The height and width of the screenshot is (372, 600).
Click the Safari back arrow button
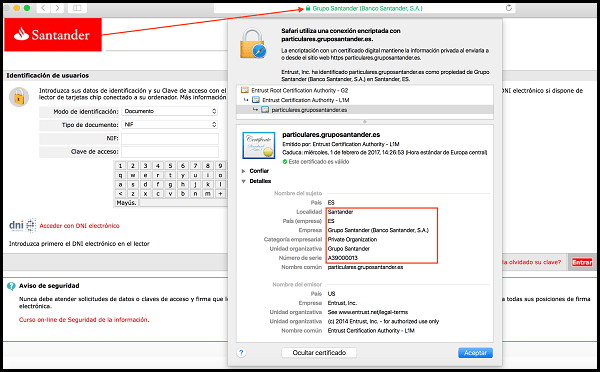coord(43,8)
